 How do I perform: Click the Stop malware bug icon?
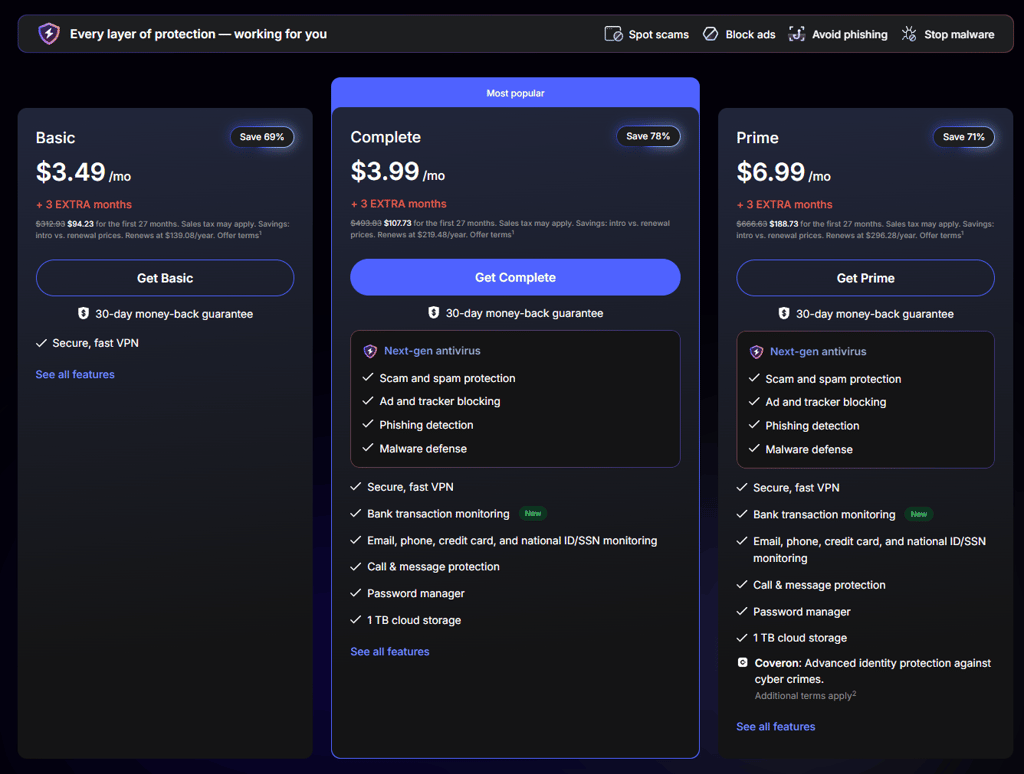pos(909,34)
